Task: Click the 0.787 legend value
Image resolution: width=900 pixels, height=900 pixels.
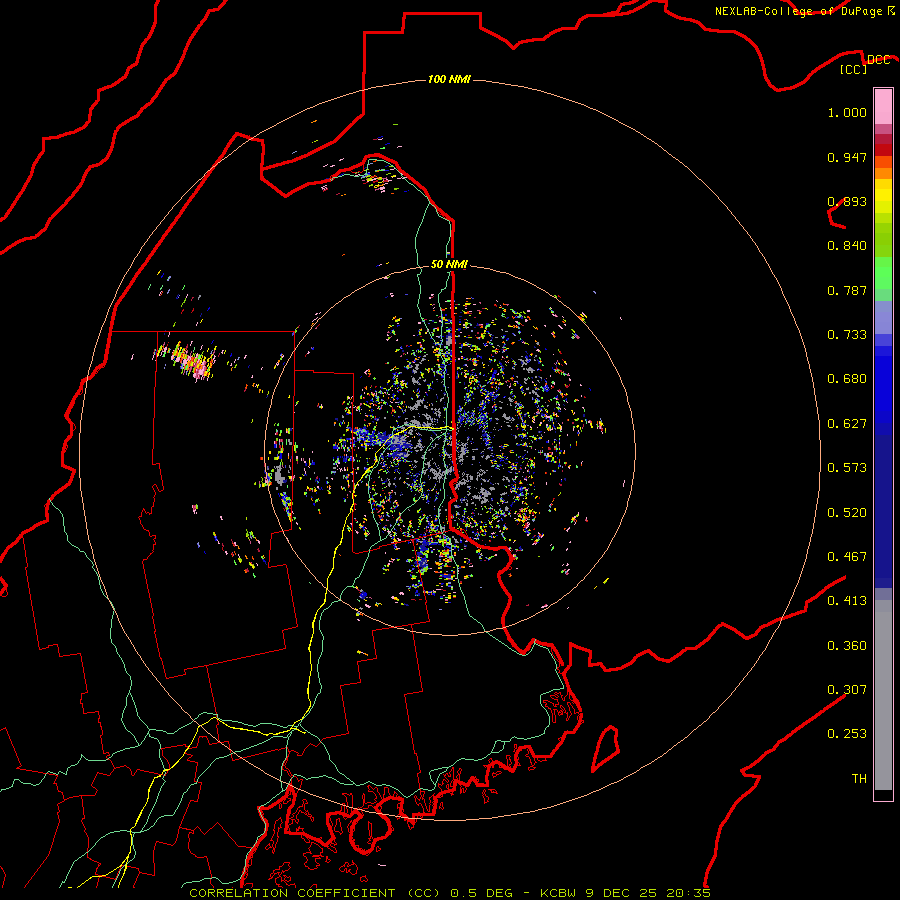Action: click(x=847, y=290)
